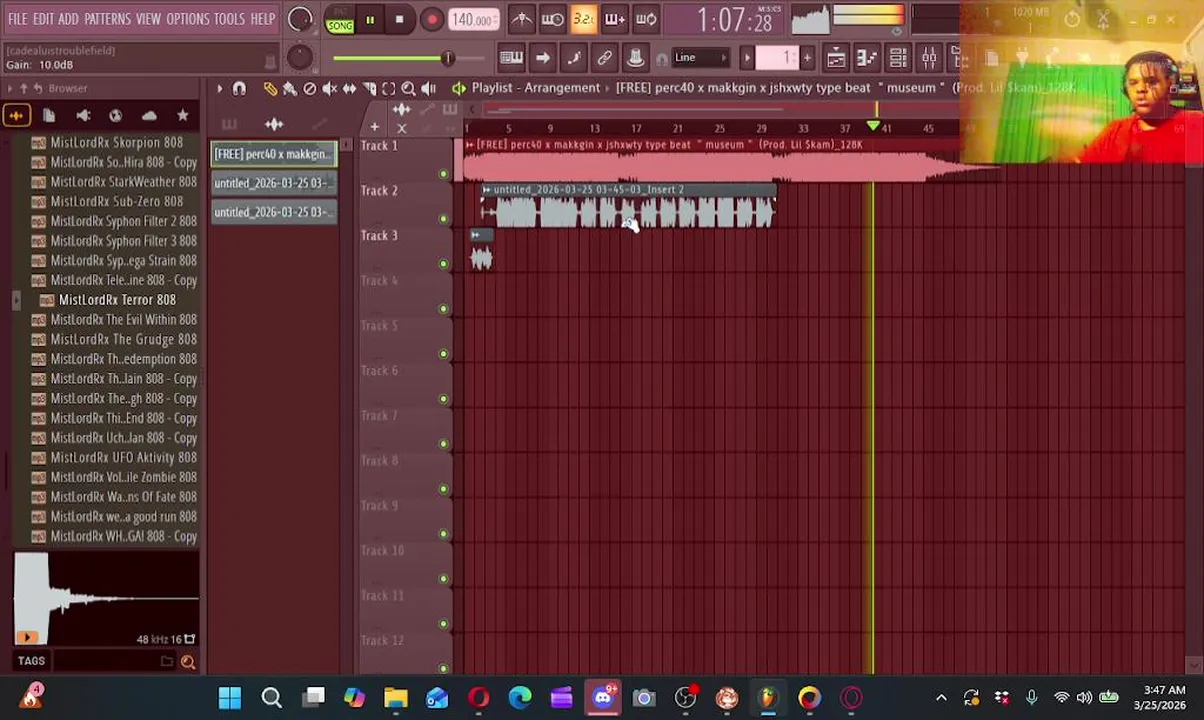Toggle wait for input before recording
The image size is (1204, 720).
[x=553, y=18]
